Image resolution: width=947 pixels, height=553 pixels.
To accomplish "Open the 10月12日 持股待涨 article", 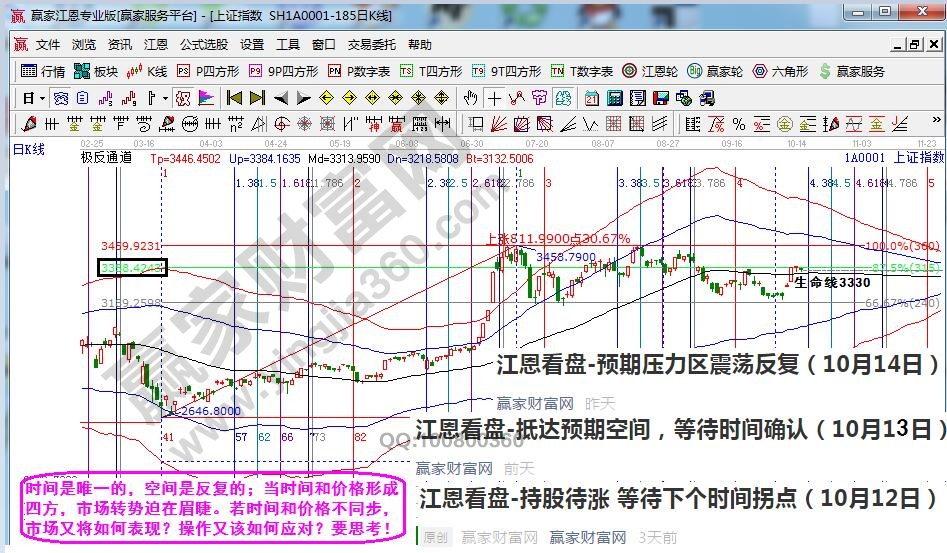I will 678,498.
